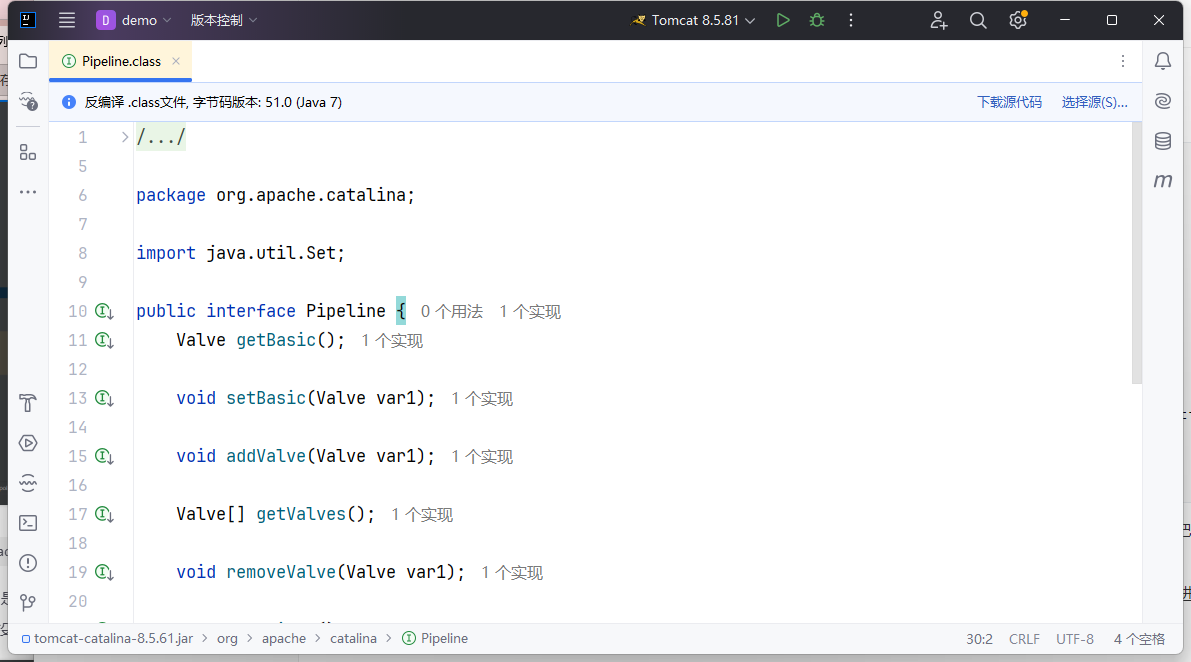
Task: Click the implementation gutter marker on line 13
Action: click(x=104, y=398)
